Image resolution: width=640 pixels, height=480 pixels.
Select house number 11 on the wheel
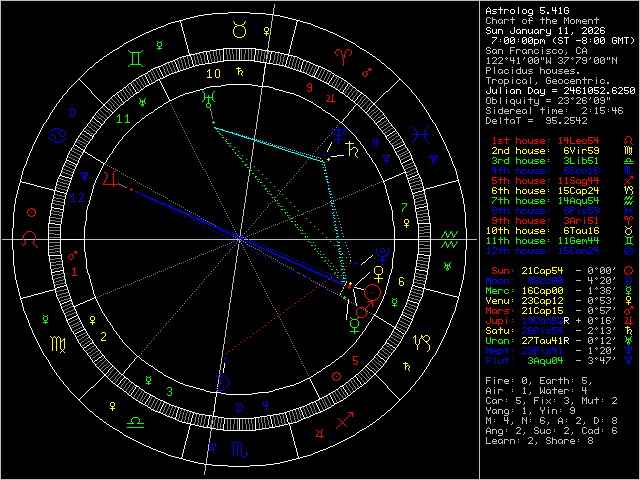tap(123, 119)
